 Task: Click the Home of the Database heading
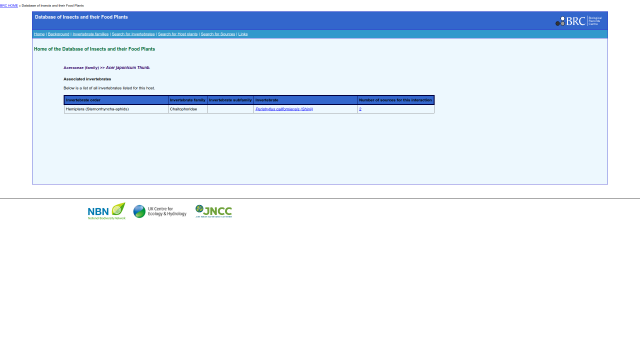pos(94,49)
